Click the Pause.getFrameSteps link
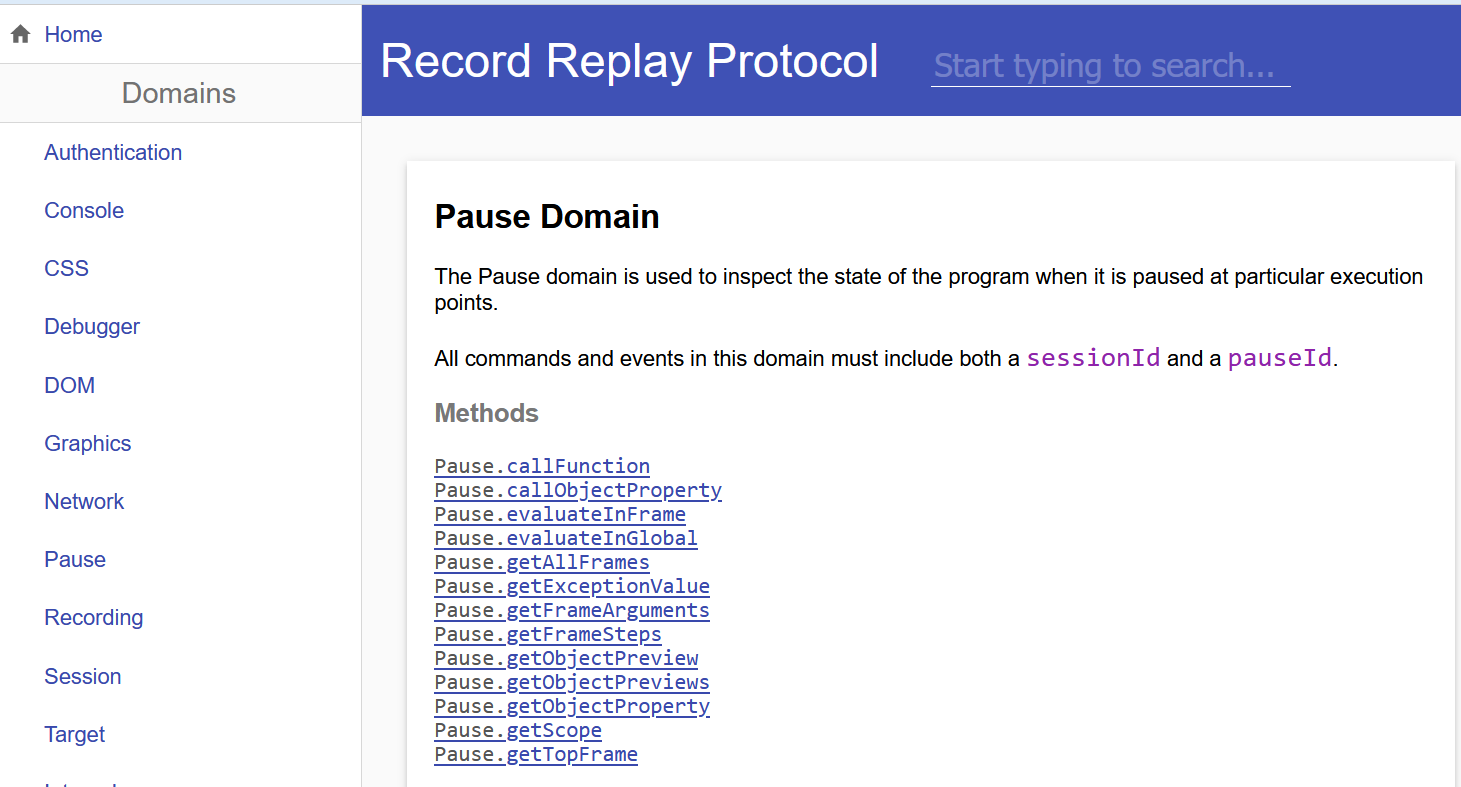 pos(548,635)
